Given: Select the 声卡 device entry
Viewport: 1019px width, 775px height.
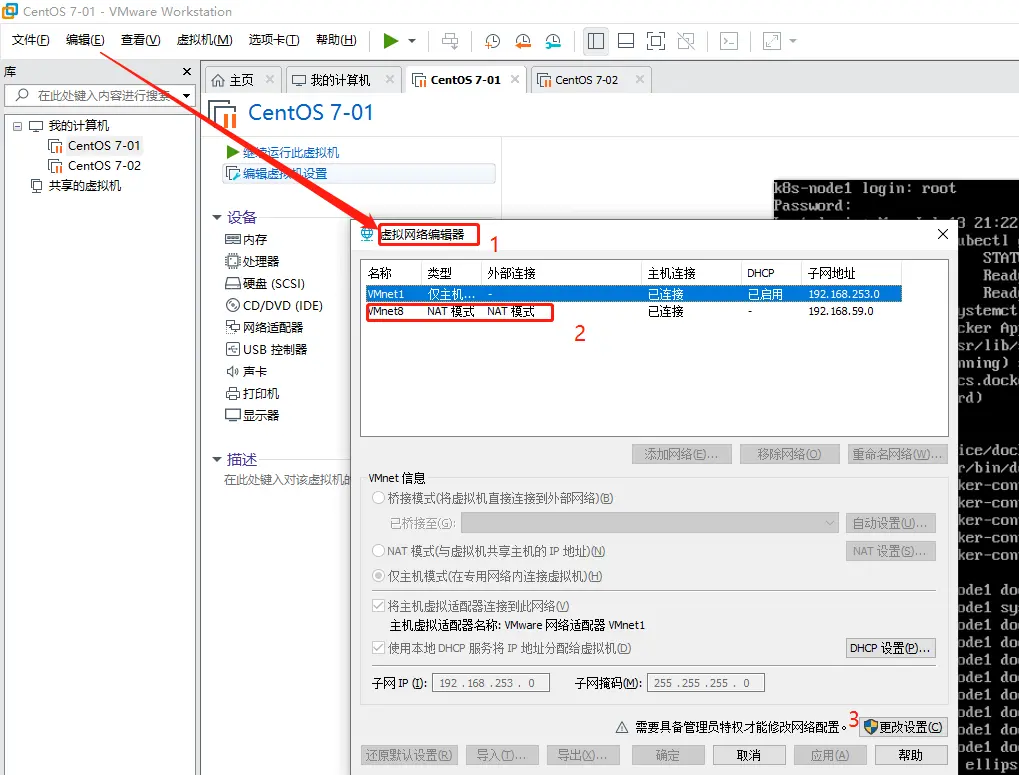Looking at the screenshot, I should (x=246, y=372).
